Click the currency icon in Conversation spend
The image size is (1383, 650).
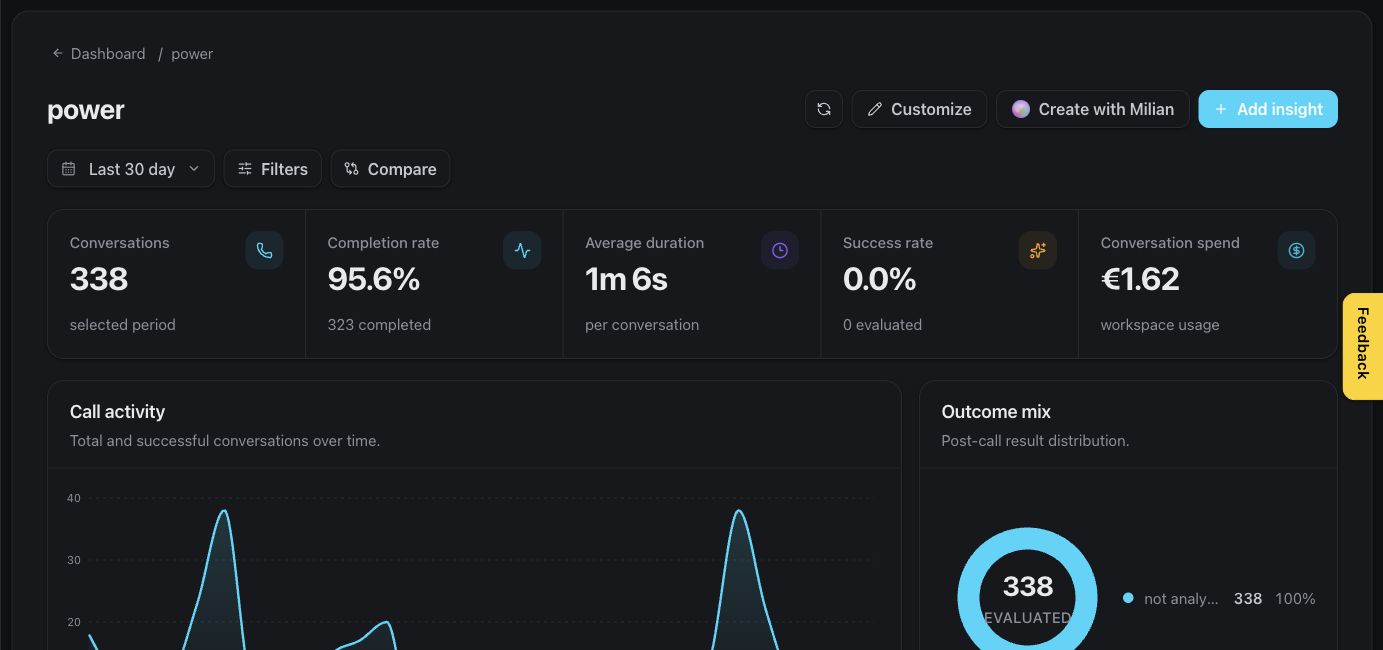point(1296,250)
